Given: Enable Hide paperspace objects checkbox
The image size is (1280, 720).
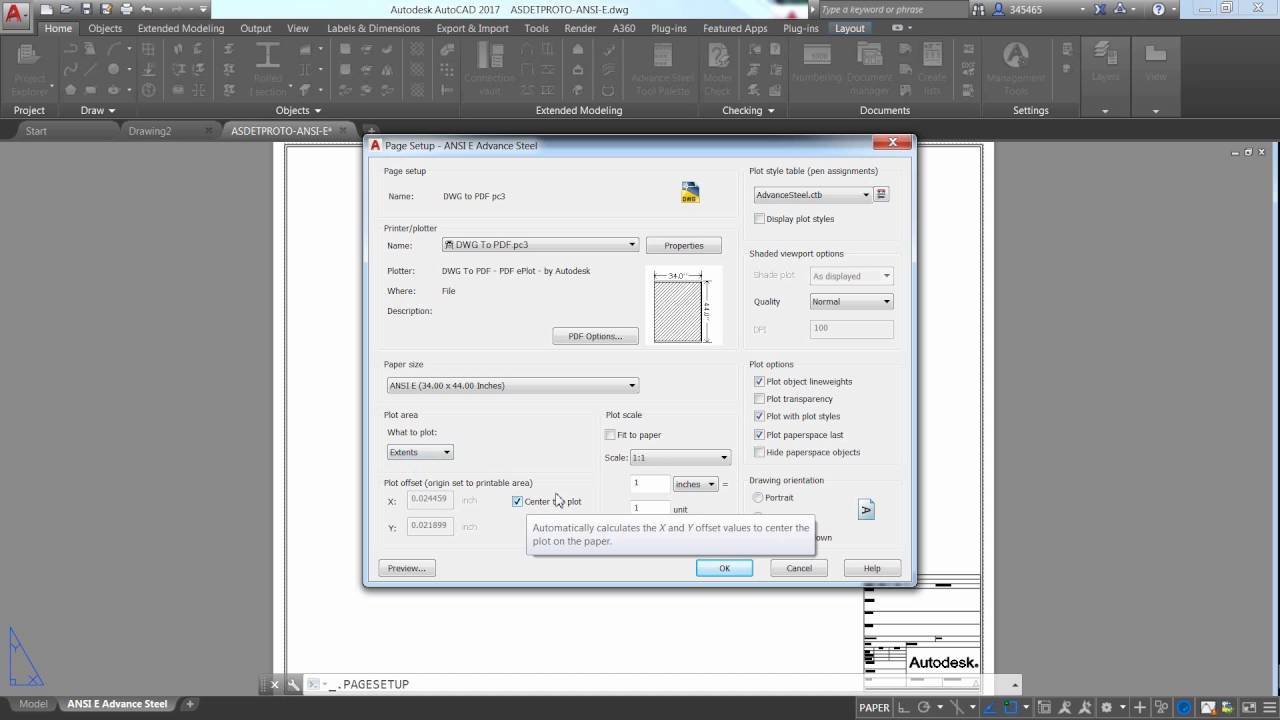Looking at the screenshot, I should pyautogui.click(x=760, y=452).
